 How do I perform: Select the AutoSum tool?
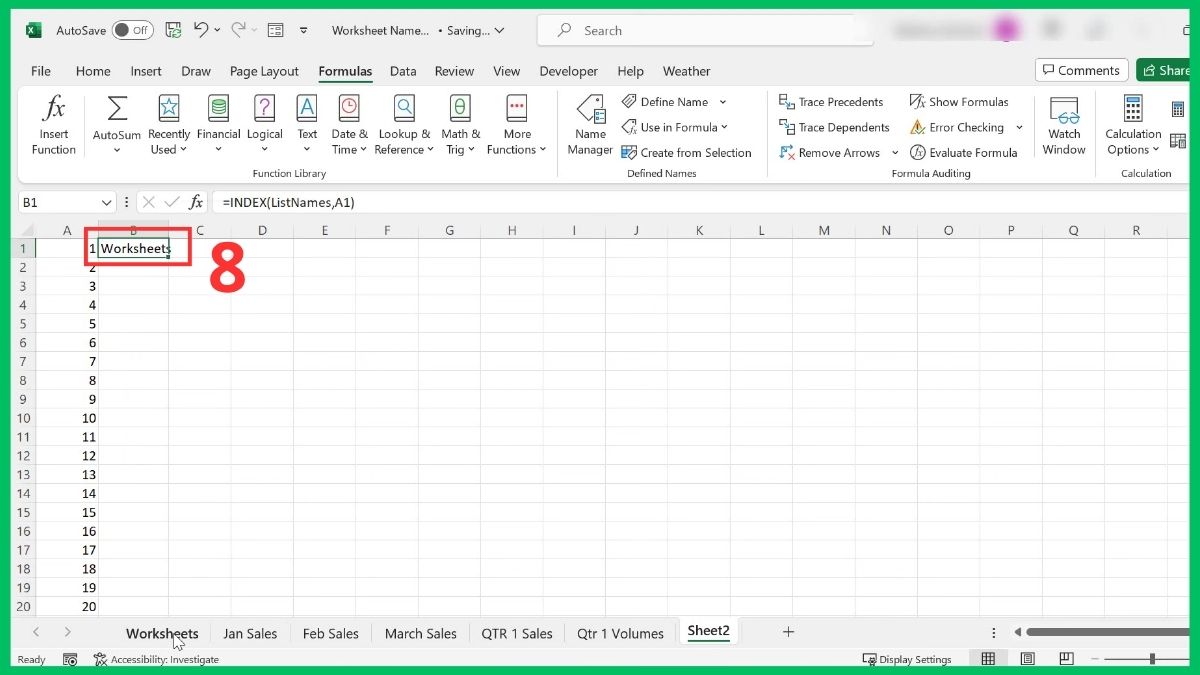pyautogui.click(x=115, y=122)
